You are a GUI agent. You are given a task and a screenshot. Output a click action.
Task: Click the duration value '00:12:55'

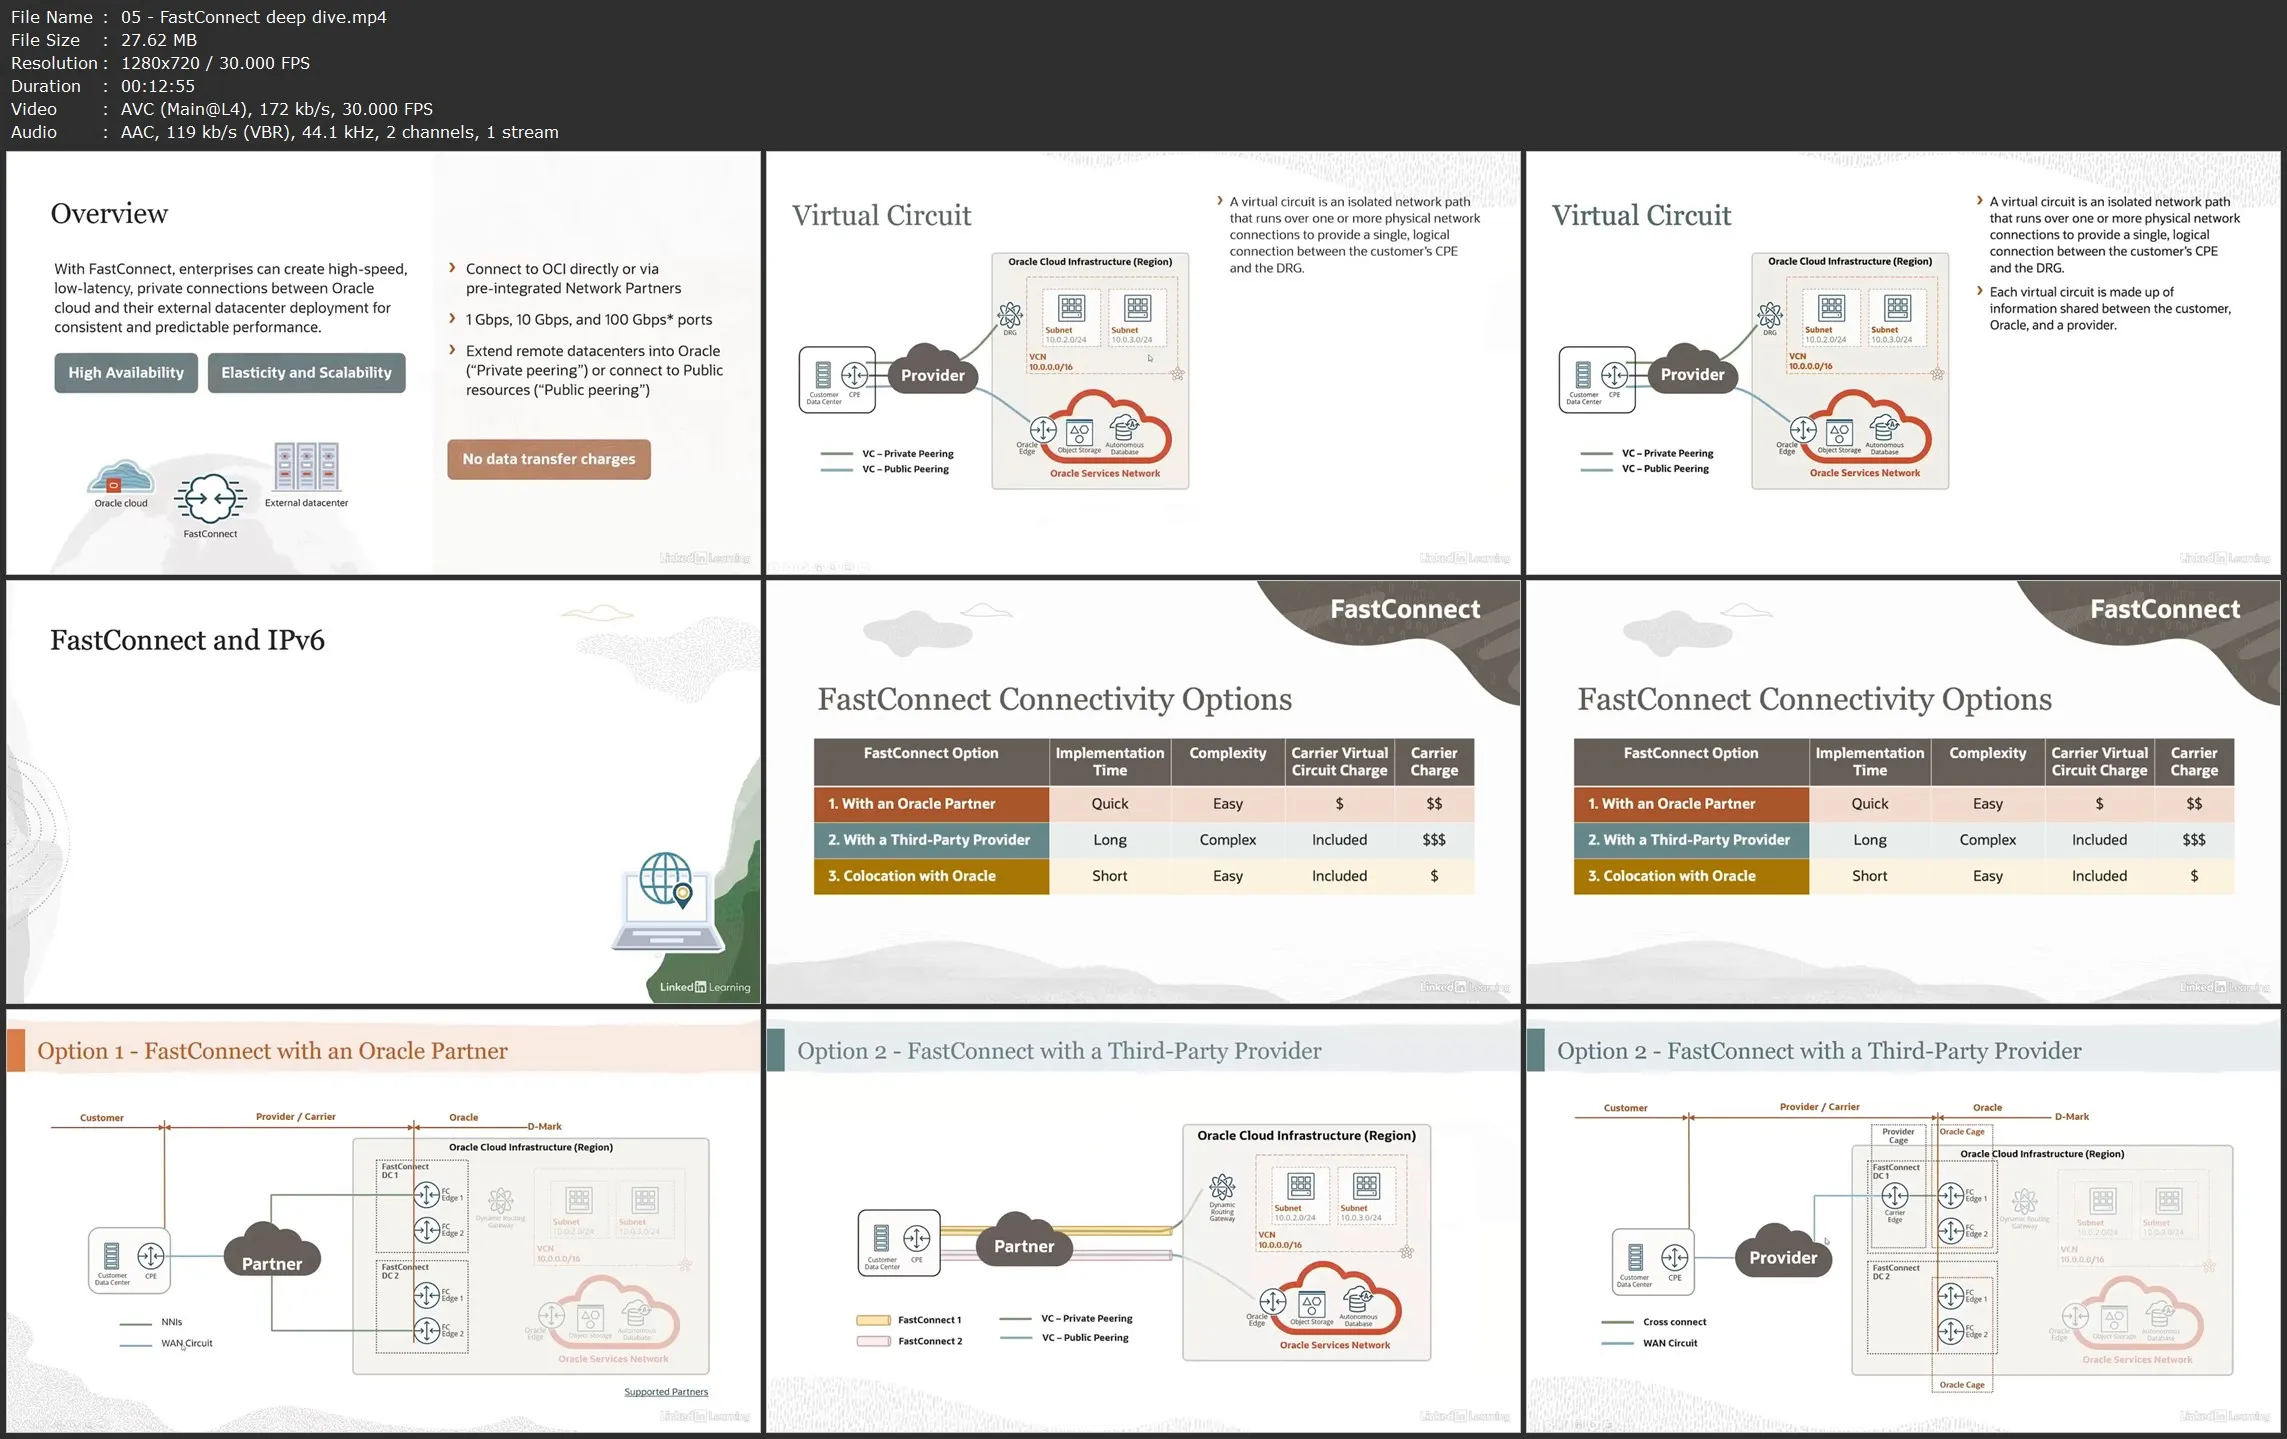point(158,86)
